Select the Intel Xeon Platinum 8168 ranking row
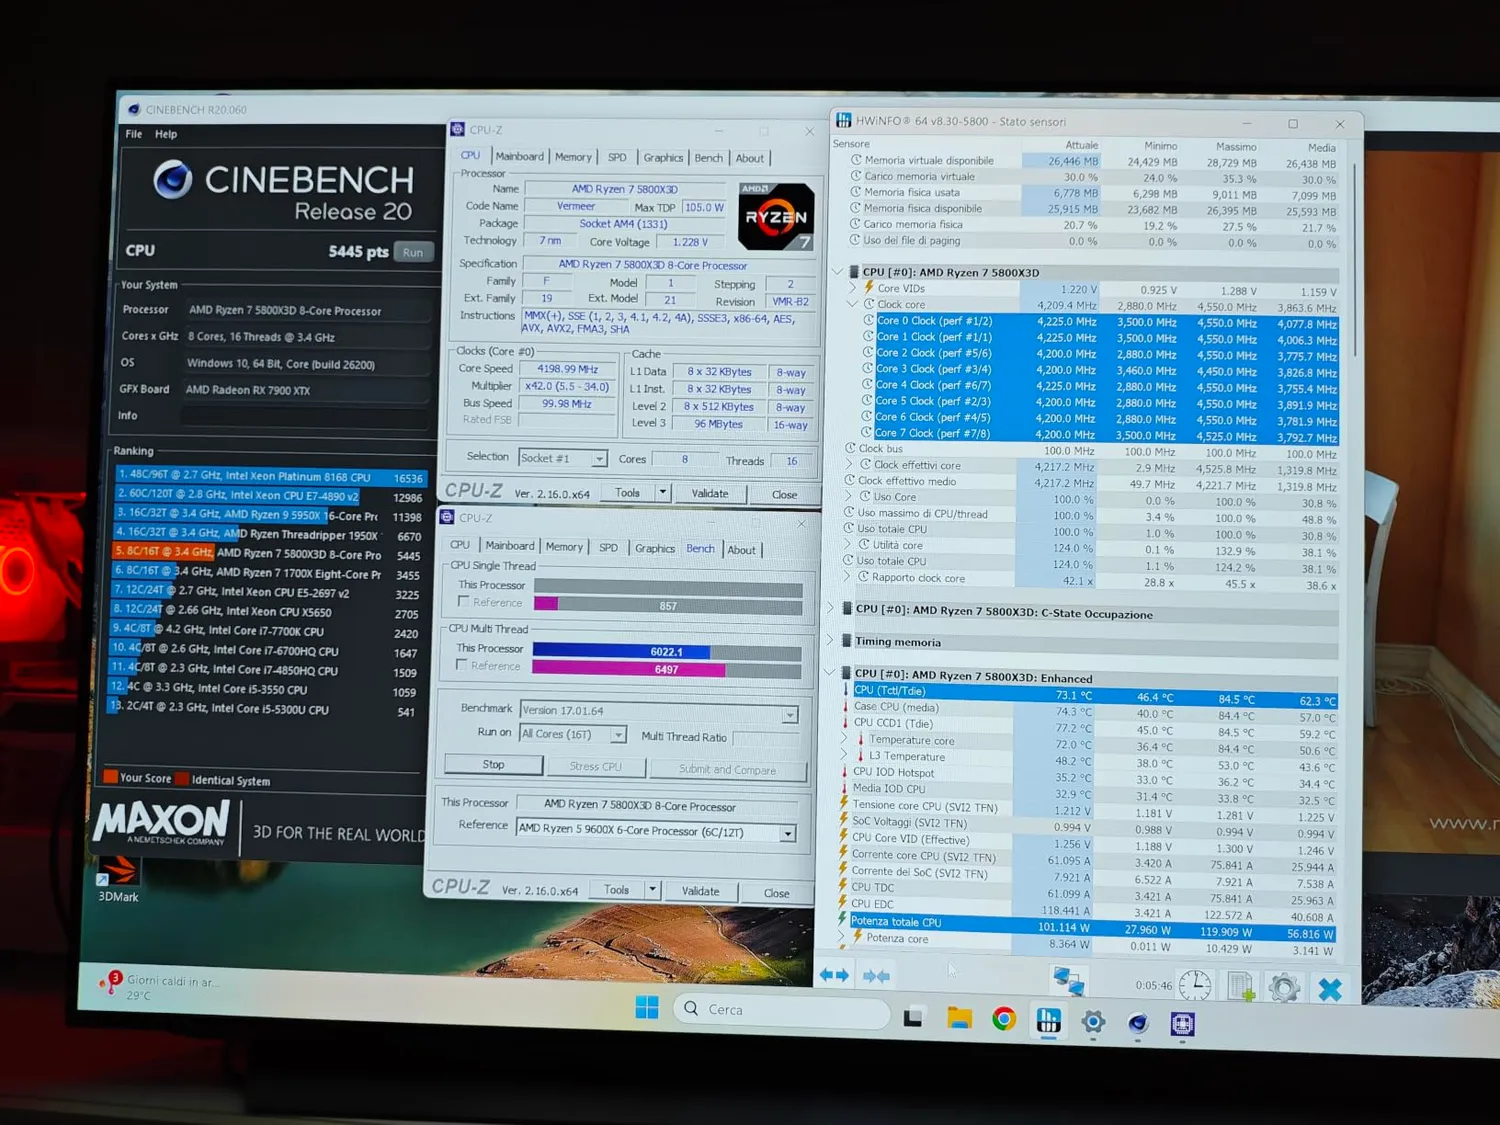 270,477
